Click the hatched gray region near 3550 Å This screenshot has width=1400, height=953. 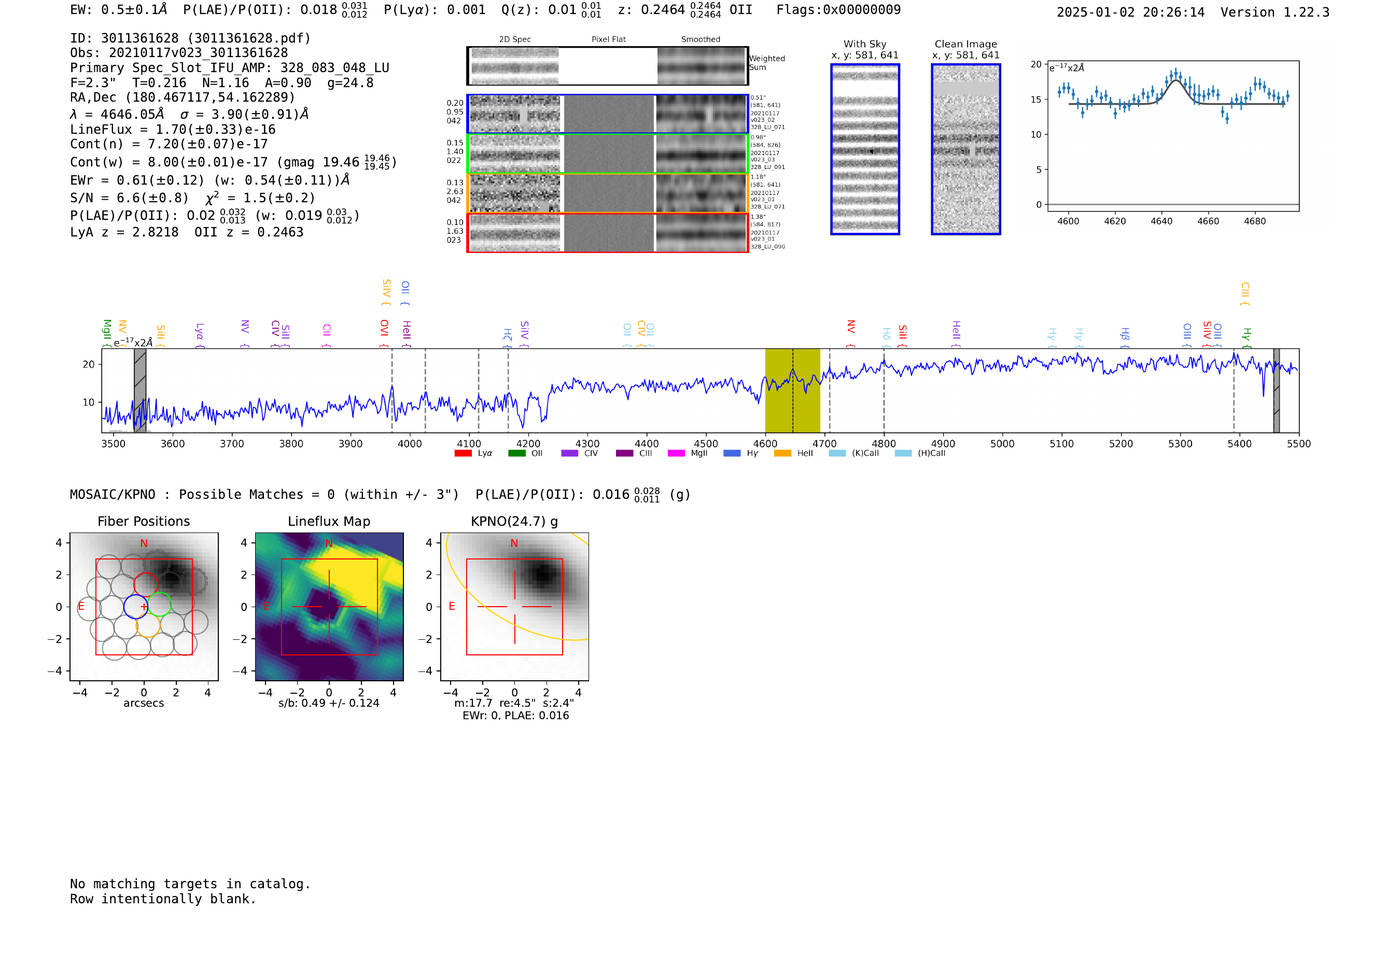click(x=140, y=390)
